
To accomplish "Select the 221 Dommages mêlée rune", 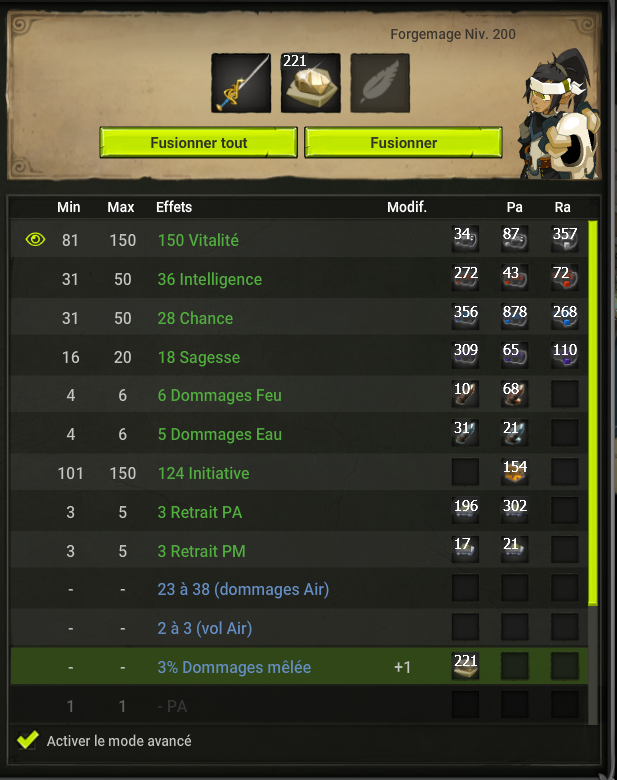I will click(x=465, y=666).
